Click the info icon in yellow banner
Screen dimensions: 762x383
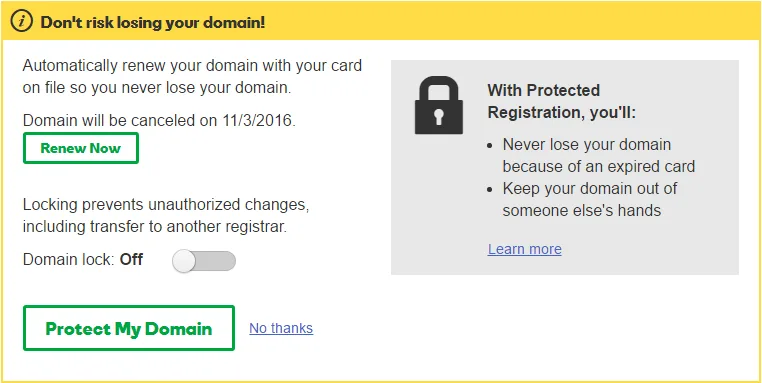click(x=21, y=22)
